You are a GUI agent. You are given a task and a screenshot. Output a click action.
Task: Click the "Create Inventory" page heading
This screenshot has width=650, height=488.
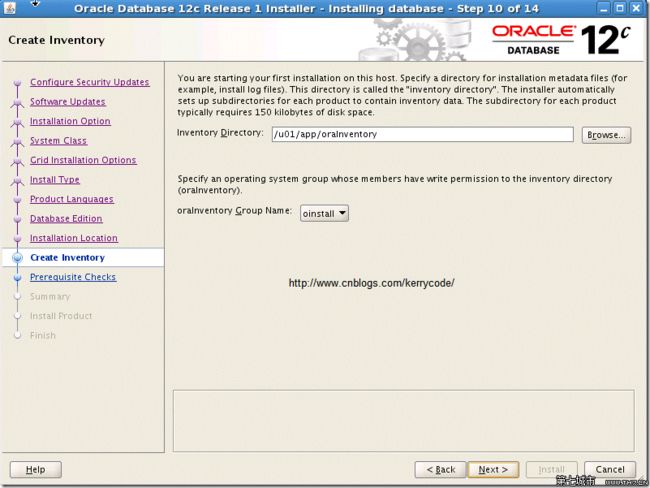[56, 40]
